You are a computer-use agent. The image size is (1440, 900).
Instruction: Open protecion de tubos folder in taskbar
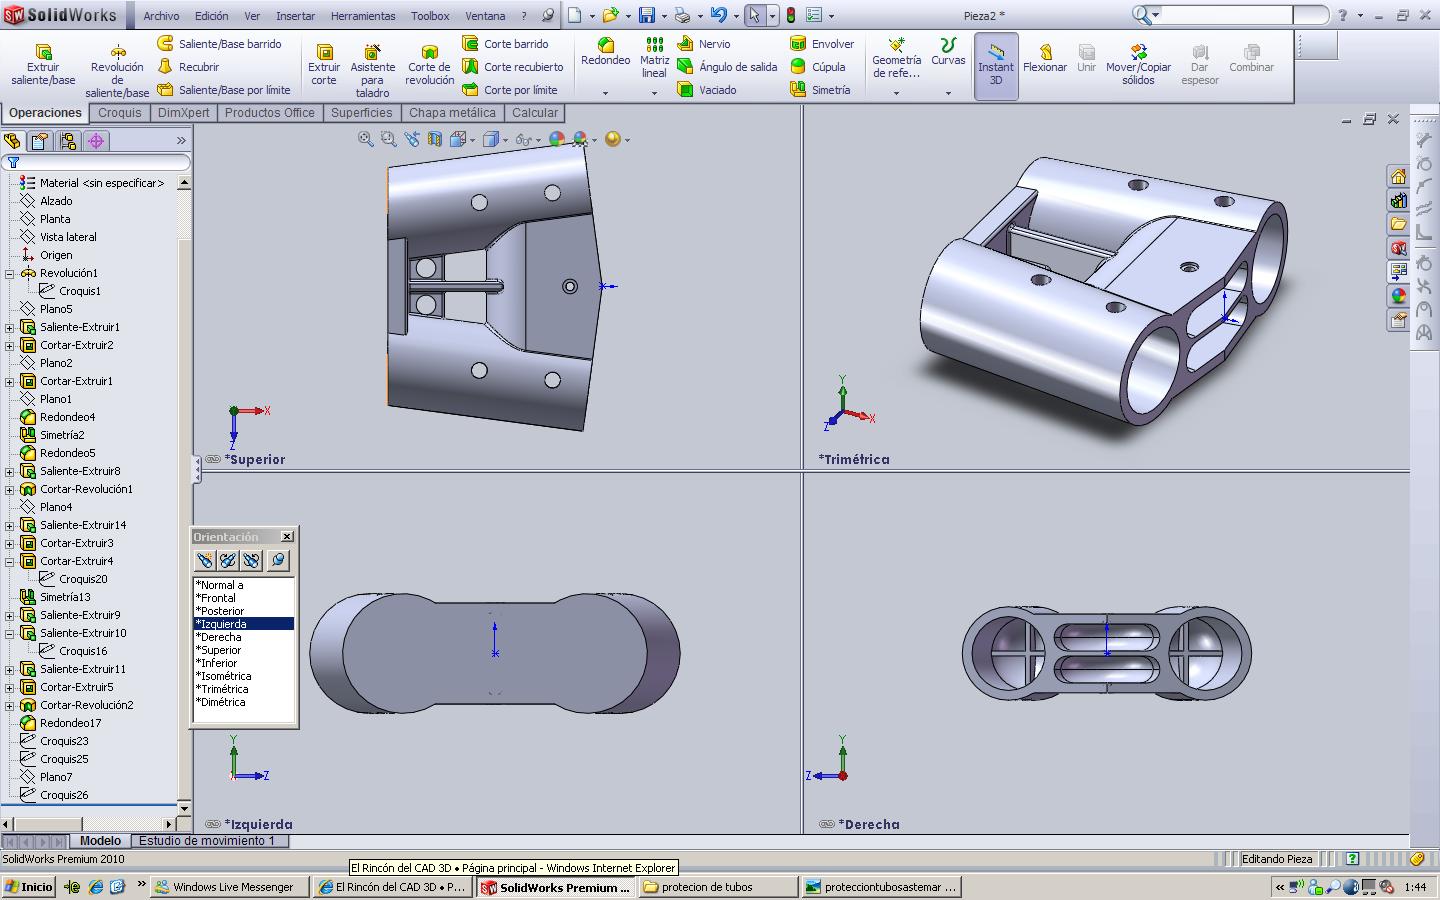point(717,887)
